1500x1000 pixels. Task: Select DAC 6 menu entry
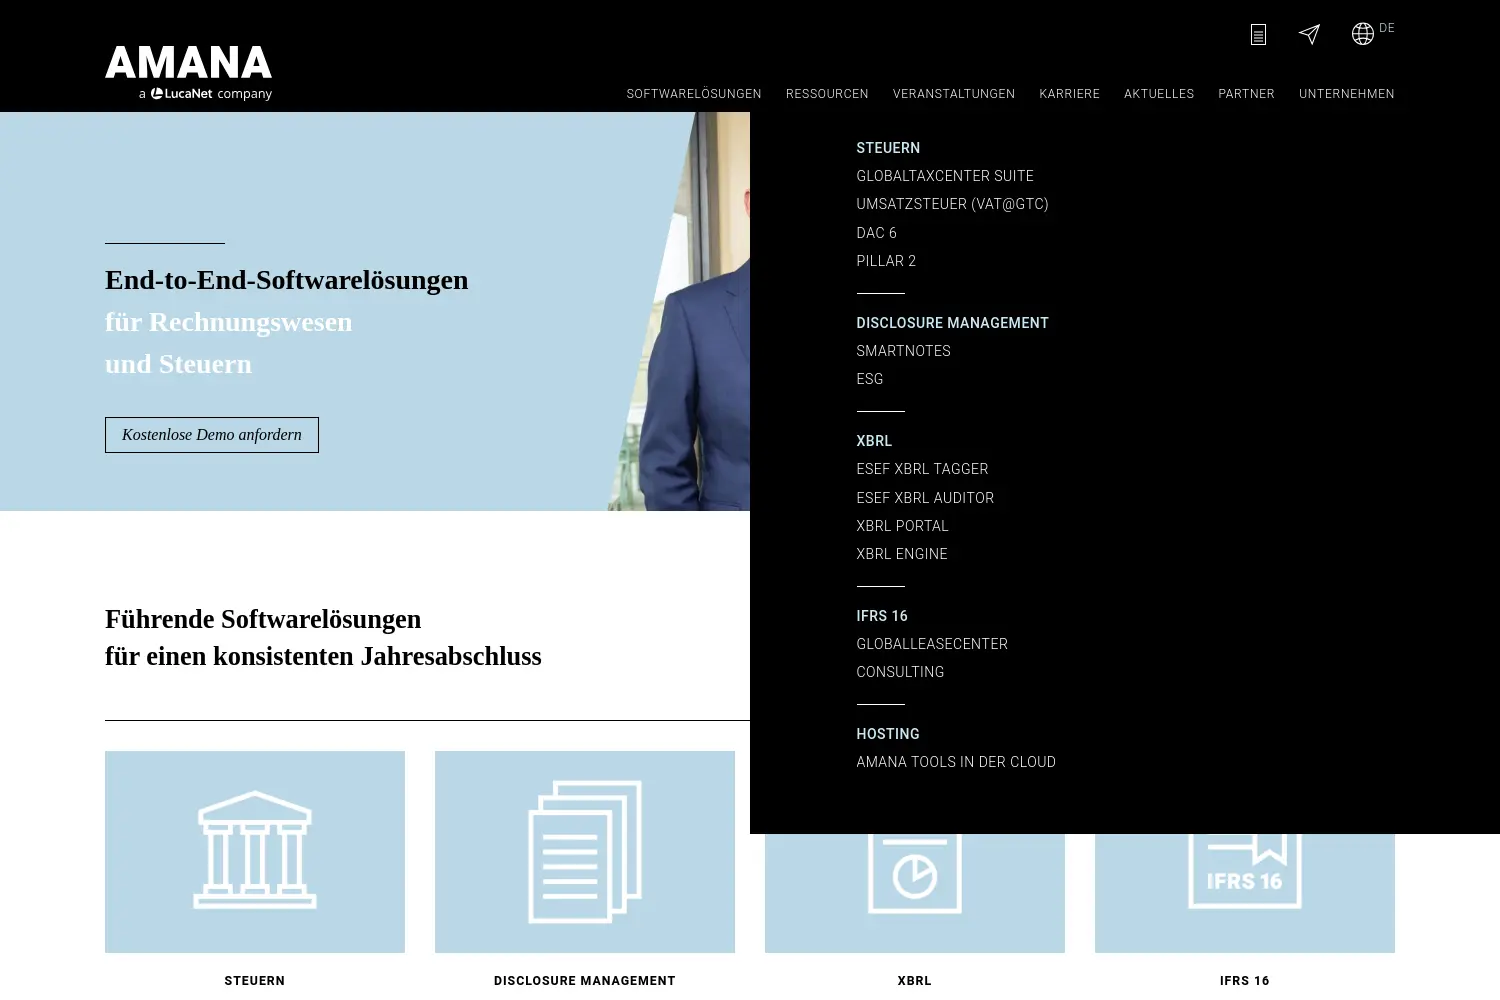point(876,233)
